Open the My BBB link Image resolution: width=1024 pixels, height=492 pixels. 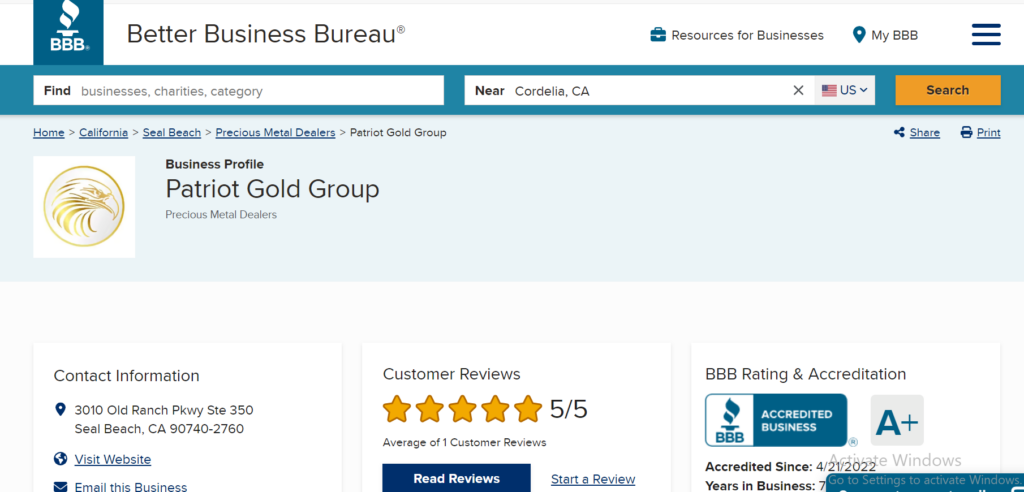(894, 35)
